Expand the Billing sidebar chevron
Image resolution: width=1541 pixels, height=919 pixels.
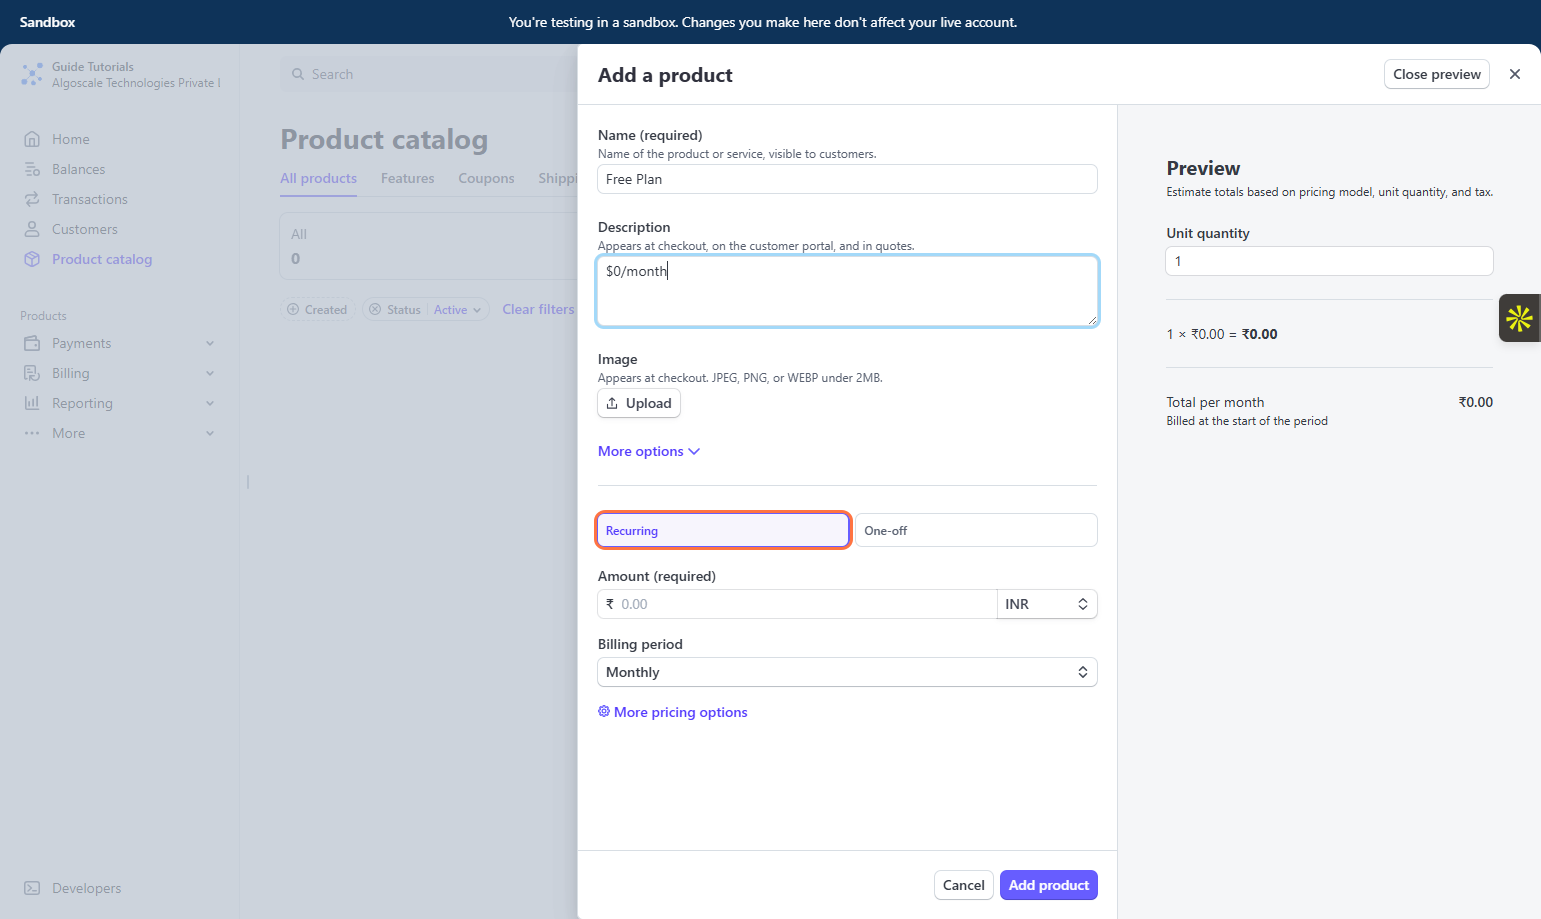click(x=210, y=373)
